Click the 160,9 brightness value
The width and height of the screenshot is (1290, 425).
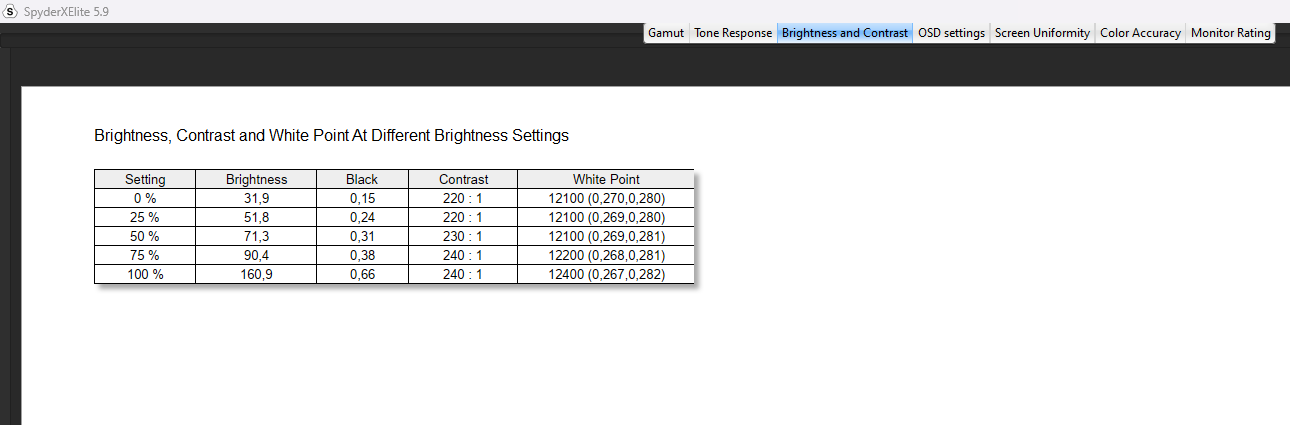[x=256, y=274]
